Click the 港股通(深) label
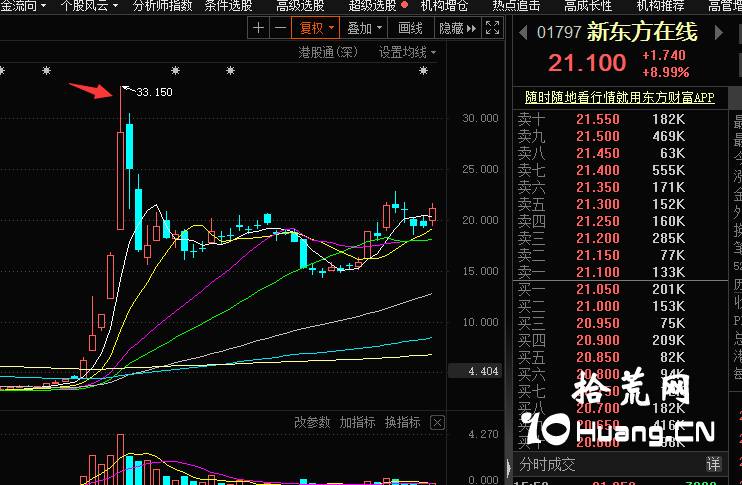The width and height of the screenshot is (742, 485). pyautogui.click(x=328, y=52)
